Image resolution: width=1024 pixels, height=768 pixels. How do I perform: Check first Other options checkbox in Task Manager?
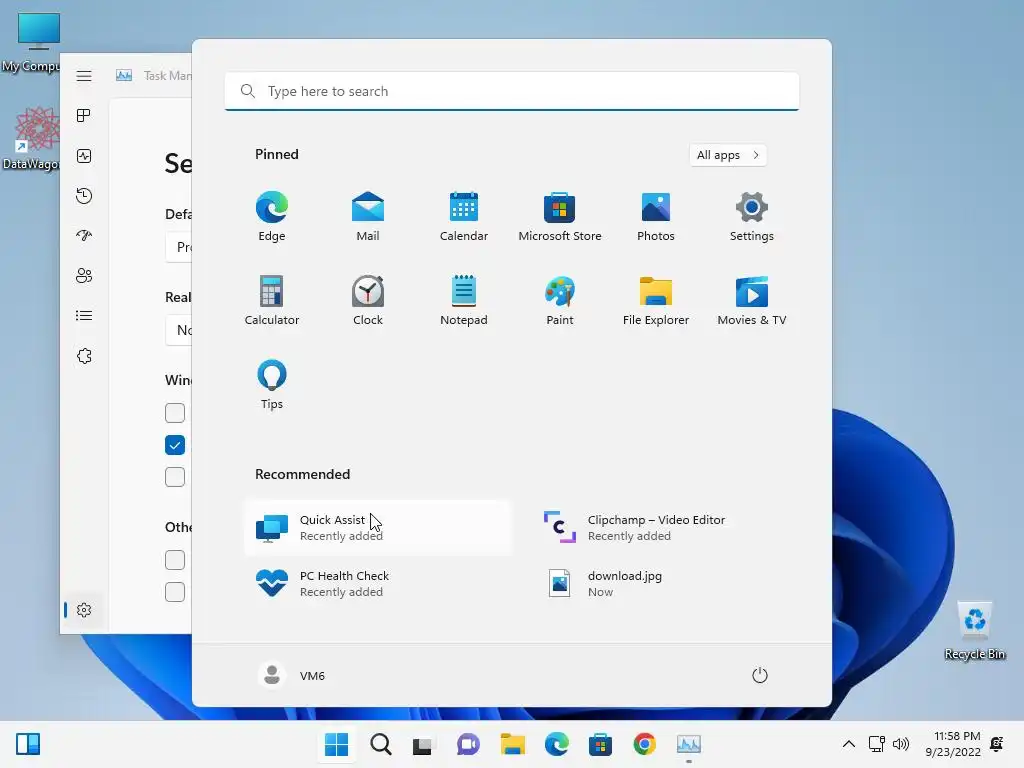(175, 560)
